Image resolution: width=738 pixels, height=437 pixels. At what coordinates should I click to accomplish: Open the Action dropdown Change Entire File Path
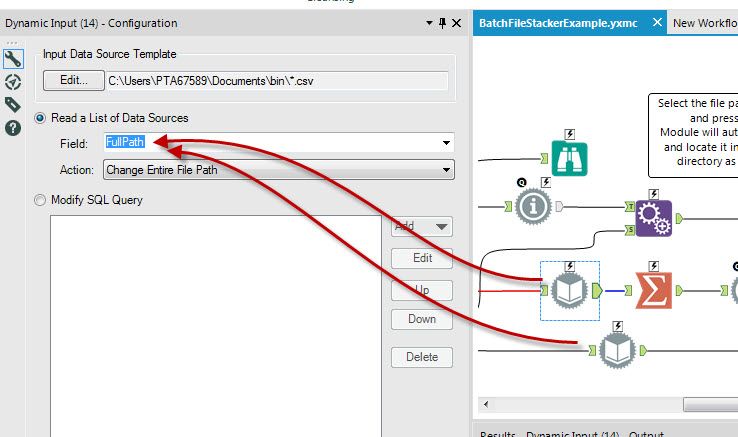pyautogui.click(x=279, y=170)
